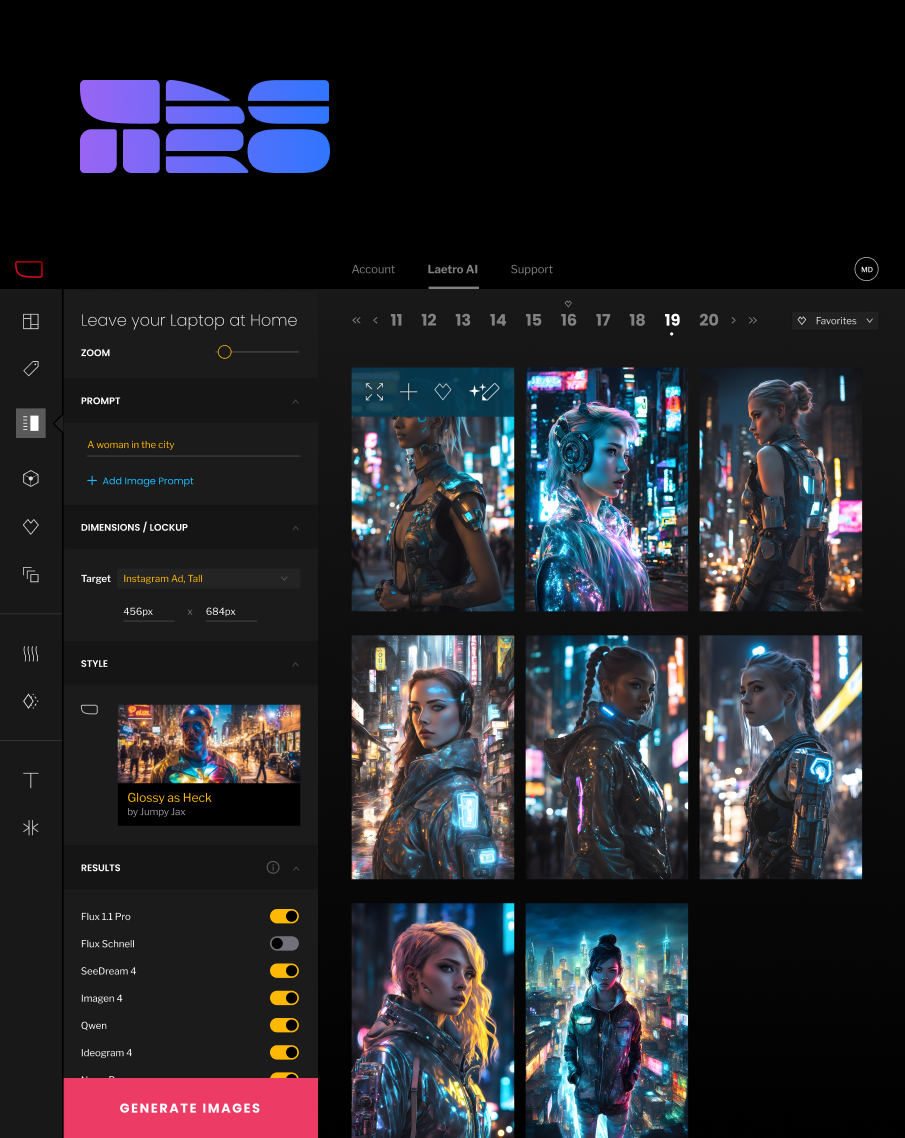Viewport: 905px width, 1138px height.
Task: Click the dashed diamond sidebar icon
Action: coord(30,701)
